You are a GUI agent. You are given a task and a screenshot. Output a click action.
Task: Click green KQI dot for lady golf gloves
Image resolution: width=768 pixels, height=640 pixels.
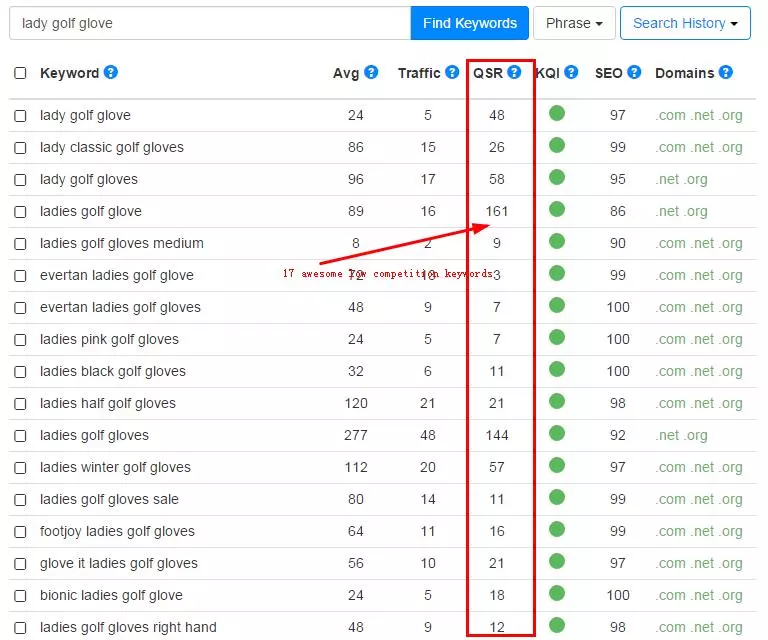click(x=557, y=177)
